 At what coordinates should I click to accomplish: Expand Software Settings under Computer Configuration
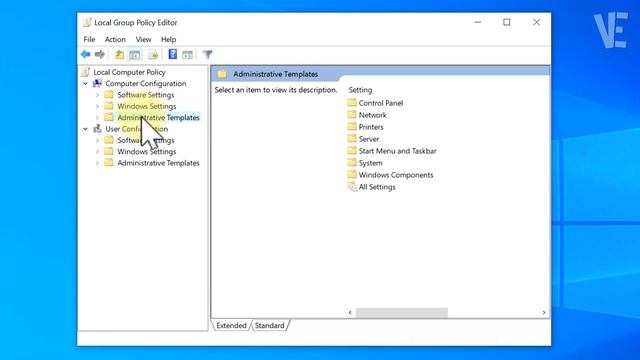[97, 95]
